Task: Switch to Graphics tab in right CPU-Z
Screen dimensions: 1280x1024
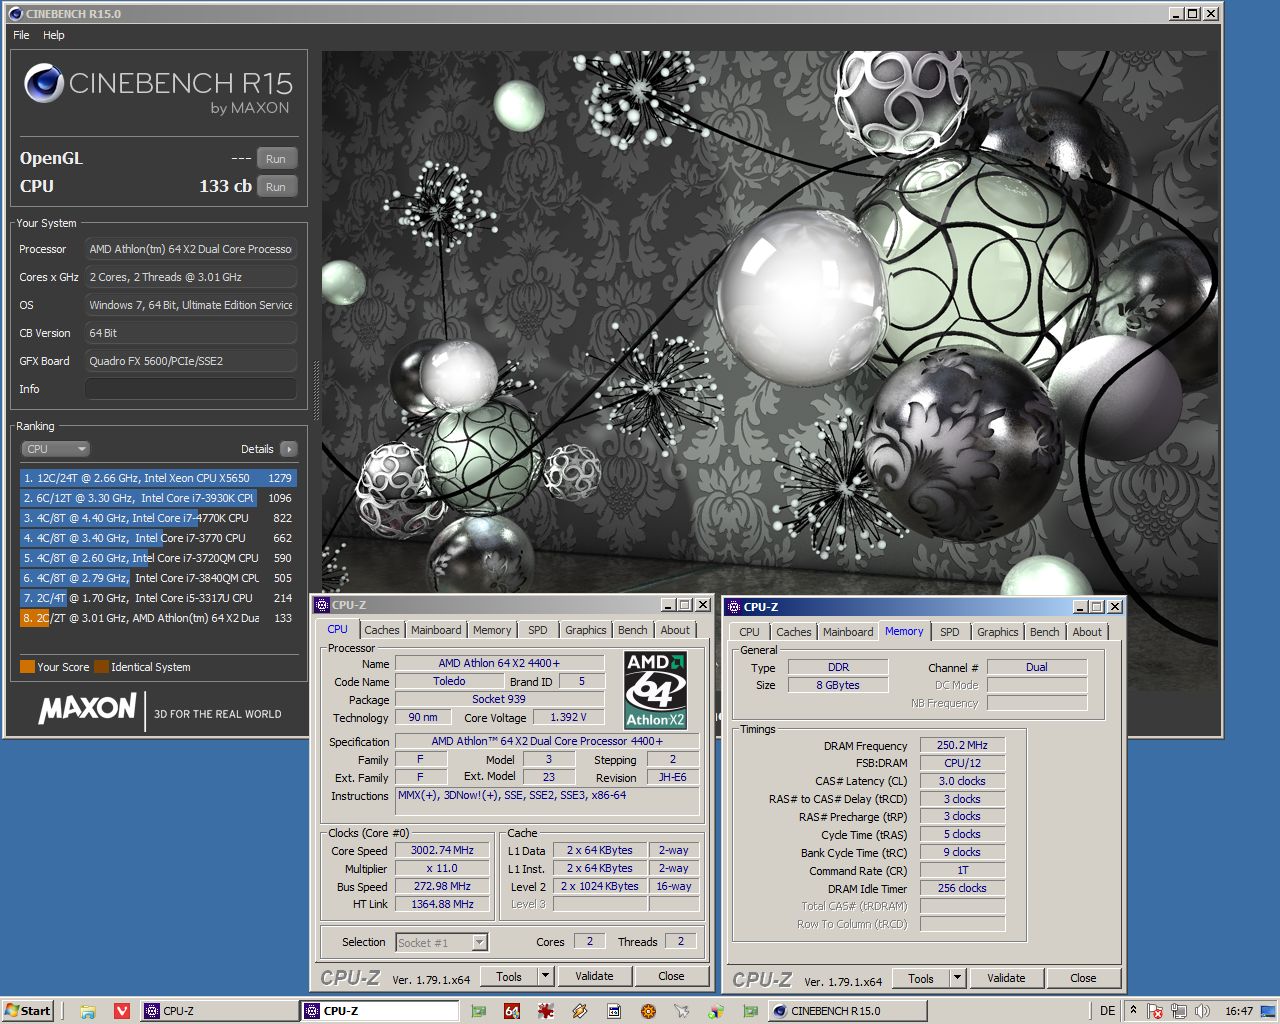Action: (x=998, y=632)
